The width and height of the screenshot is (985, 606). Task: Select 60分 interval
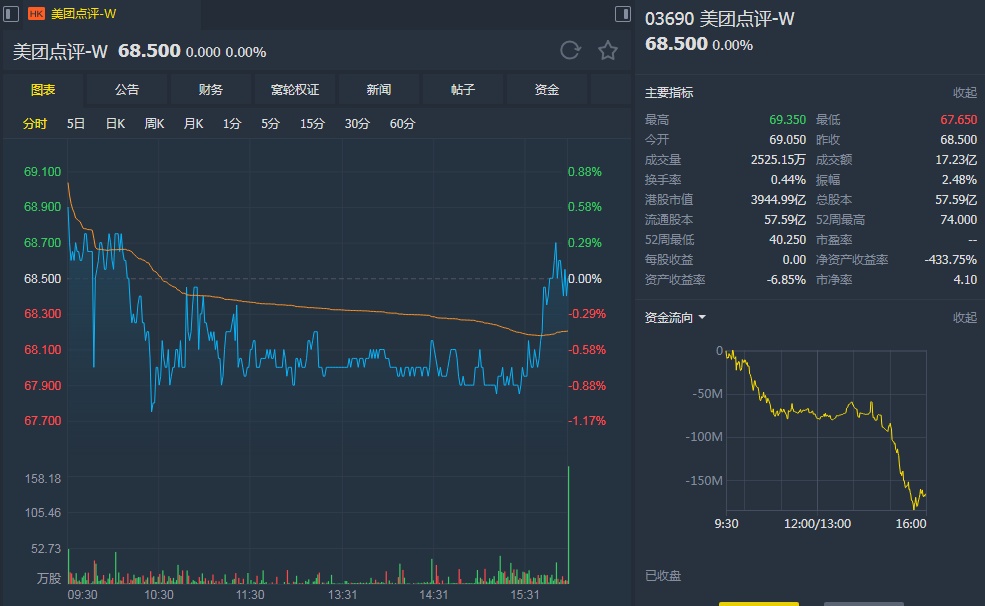point(402,124)
